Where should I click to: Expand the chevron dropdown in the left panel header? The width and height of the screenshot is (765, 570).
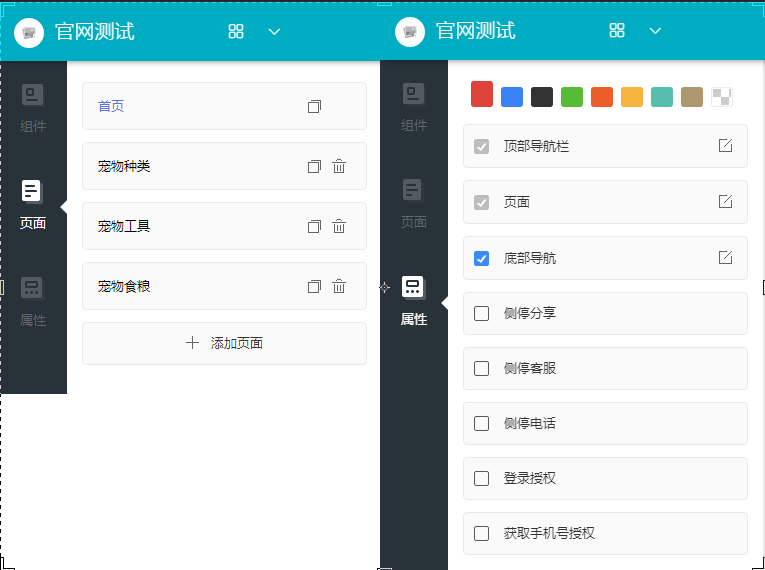[x=274, y=31]
